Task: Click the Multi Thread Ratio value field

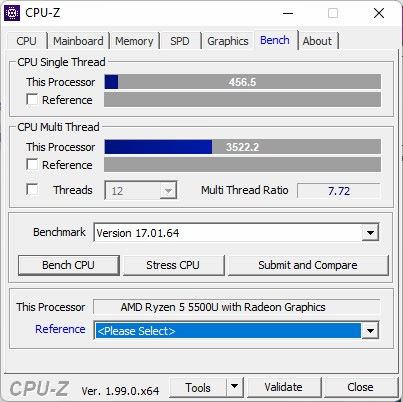Action: [339, 191]
